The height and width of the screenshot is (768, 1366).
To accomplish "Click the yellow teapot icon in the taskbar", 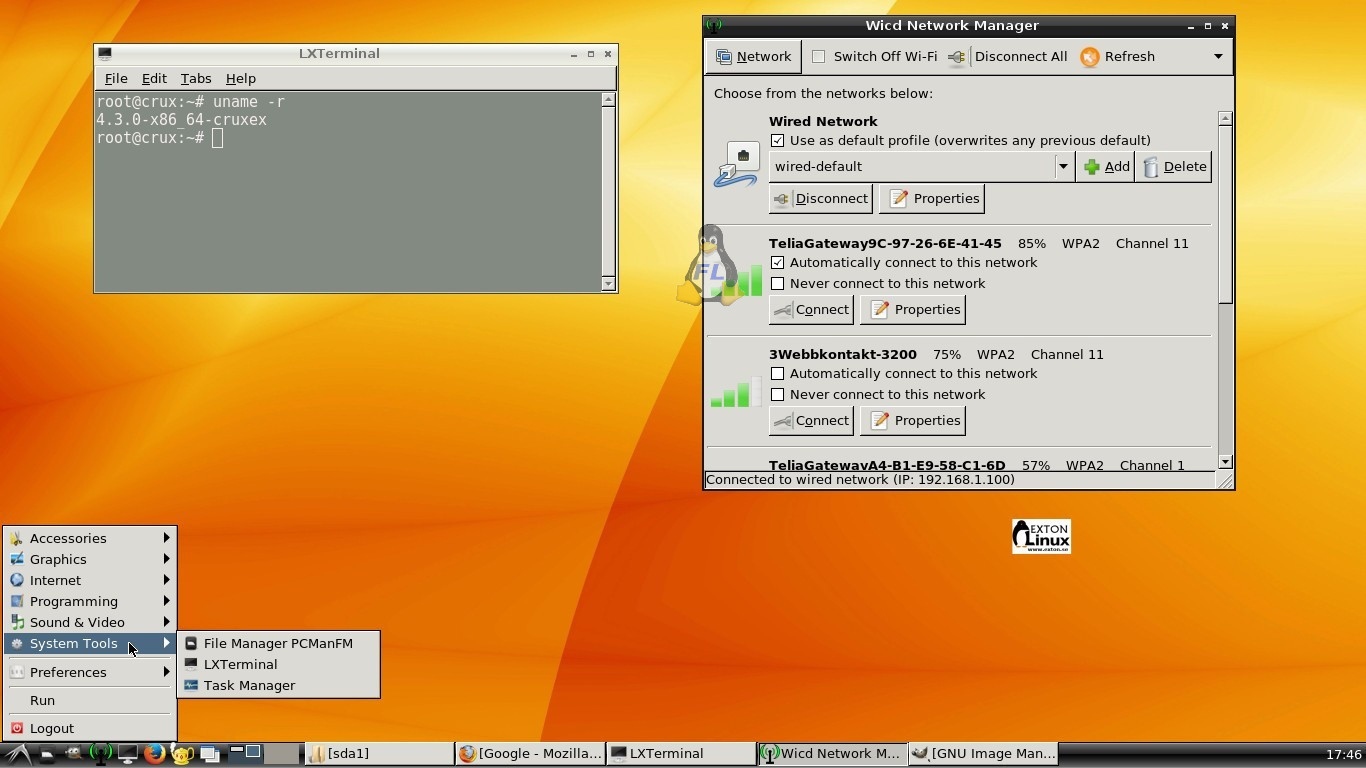I will click(181, 754).
